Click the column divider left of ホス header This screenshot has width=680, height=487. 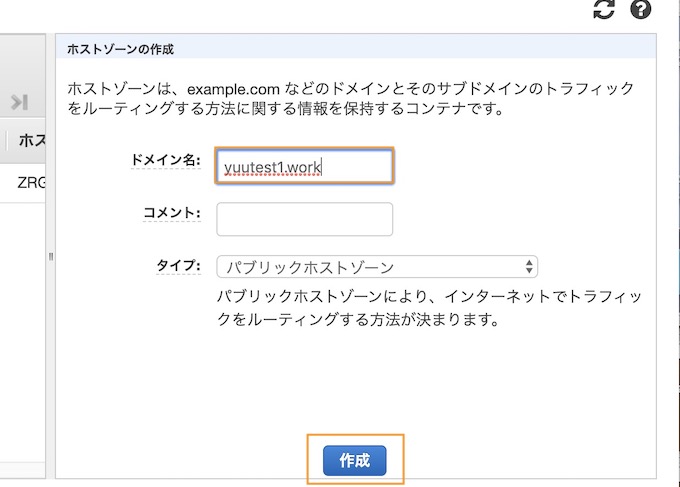tap(6, 141)
